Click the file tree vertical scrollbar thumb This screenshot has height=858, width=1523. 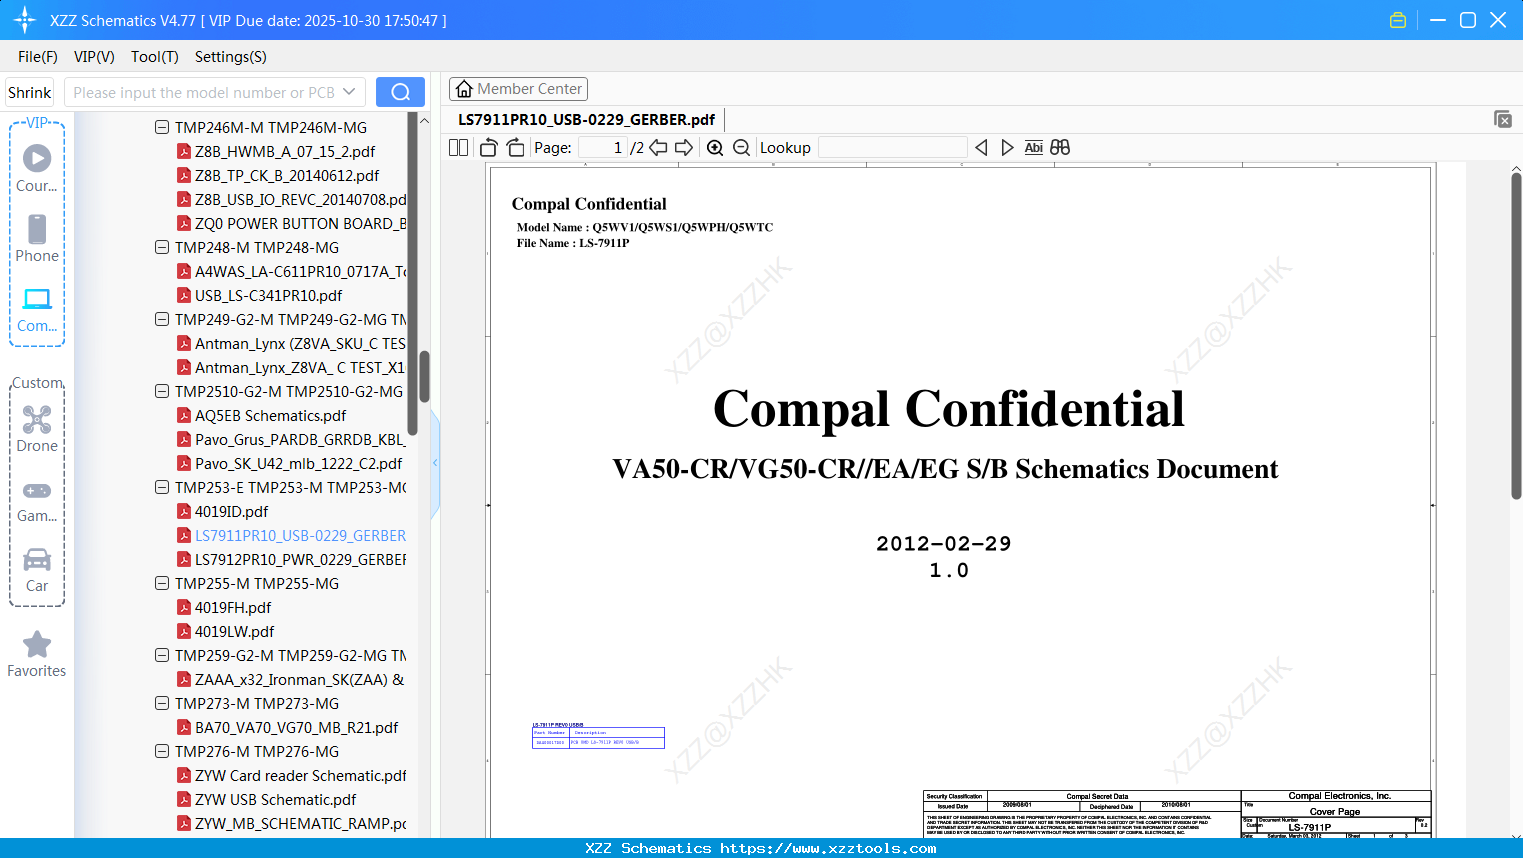click(x=424, y=376)
